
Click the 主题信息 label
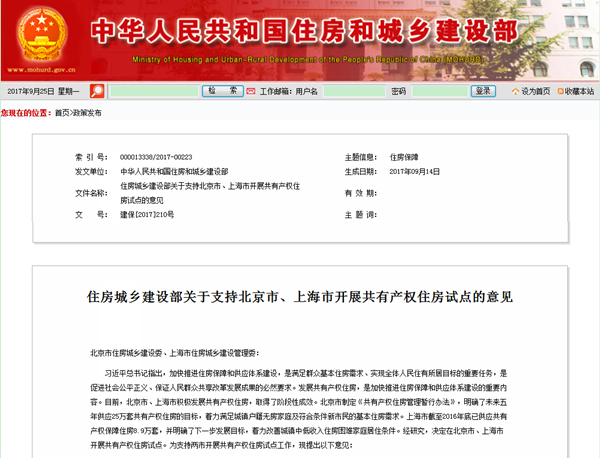[360, 157]
